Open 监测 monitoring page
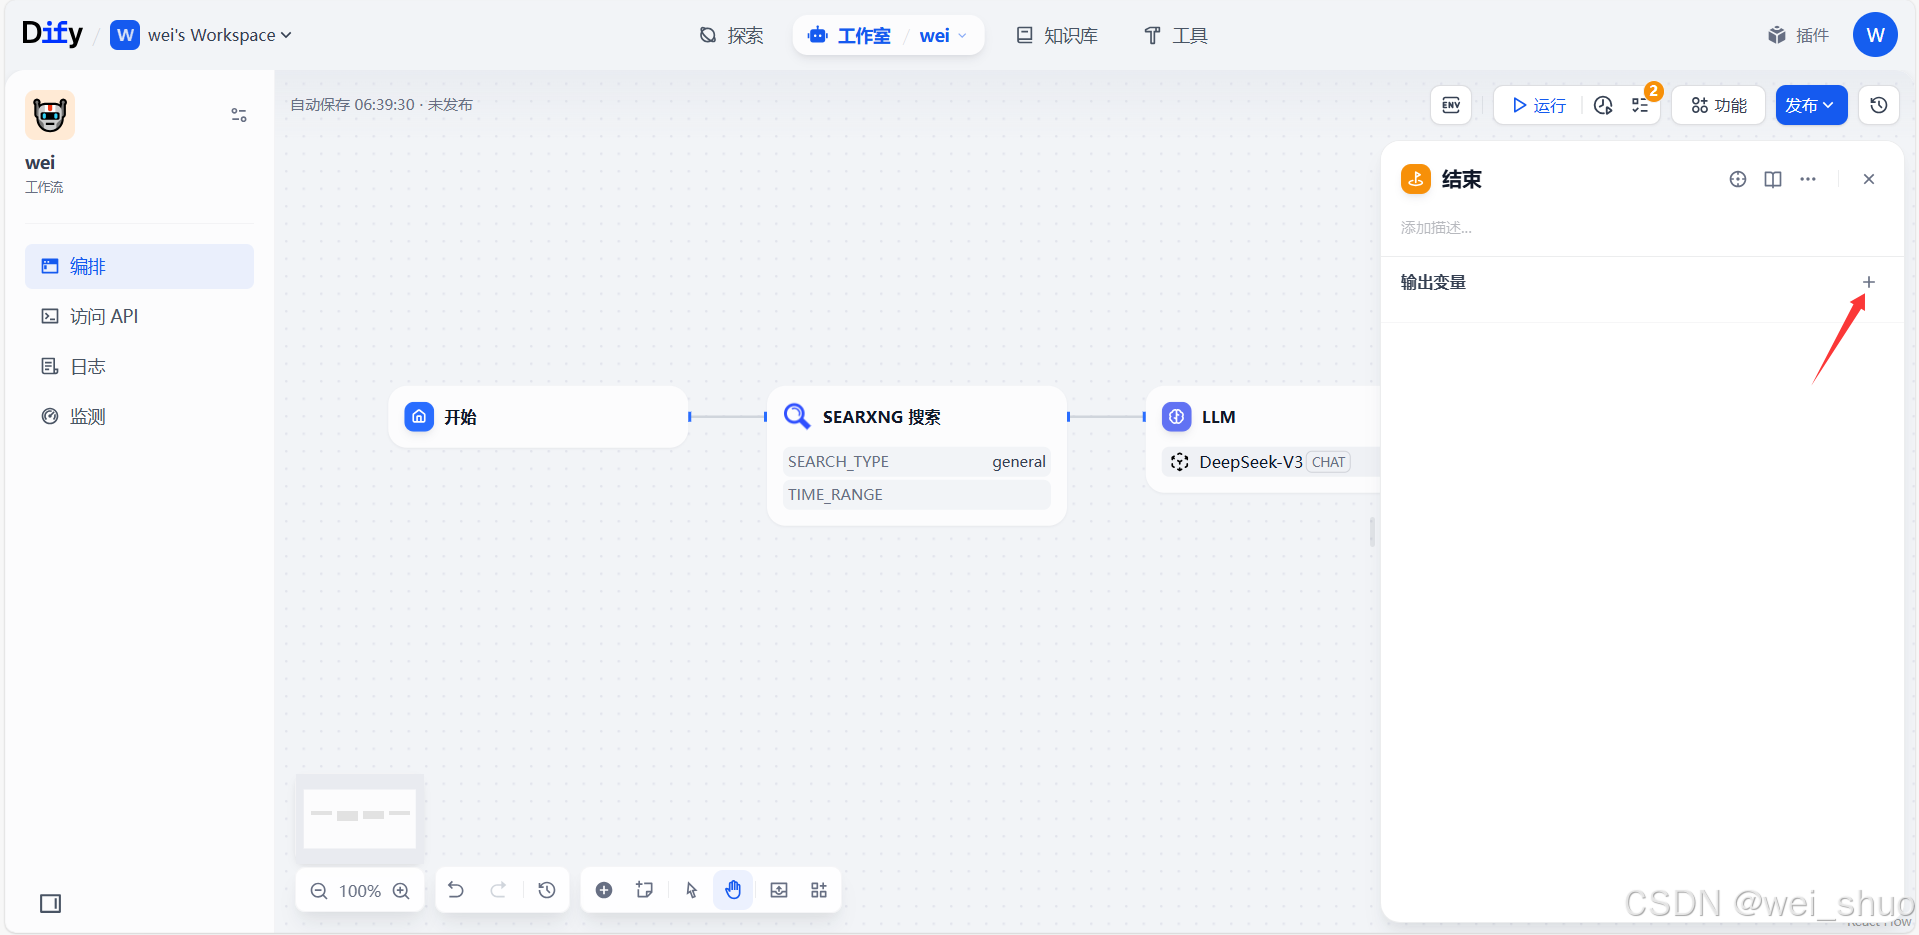1919x935 pixels. click(x=139, y=416)
